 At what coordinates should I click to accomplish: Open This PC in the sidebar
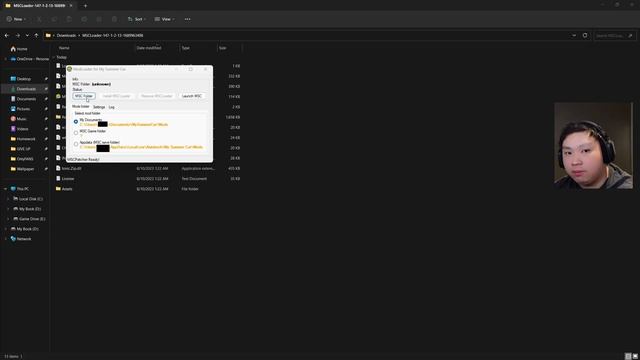20,189
